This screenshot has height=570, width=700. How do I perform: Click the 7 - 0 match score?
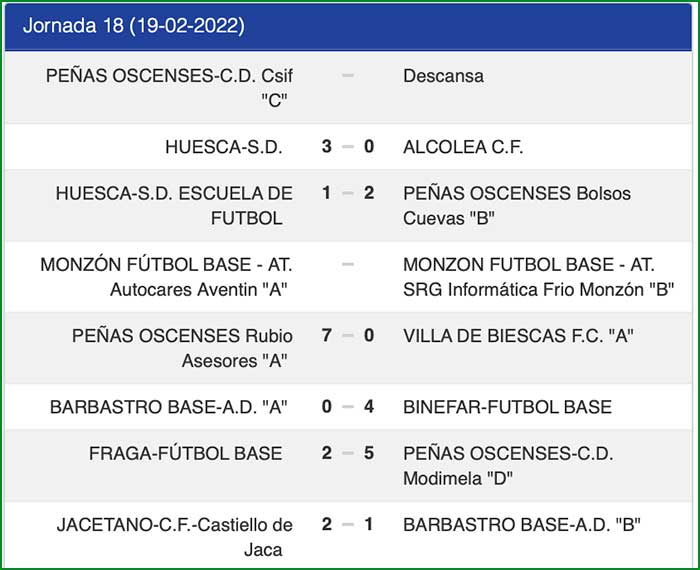[x=347, y=336]
